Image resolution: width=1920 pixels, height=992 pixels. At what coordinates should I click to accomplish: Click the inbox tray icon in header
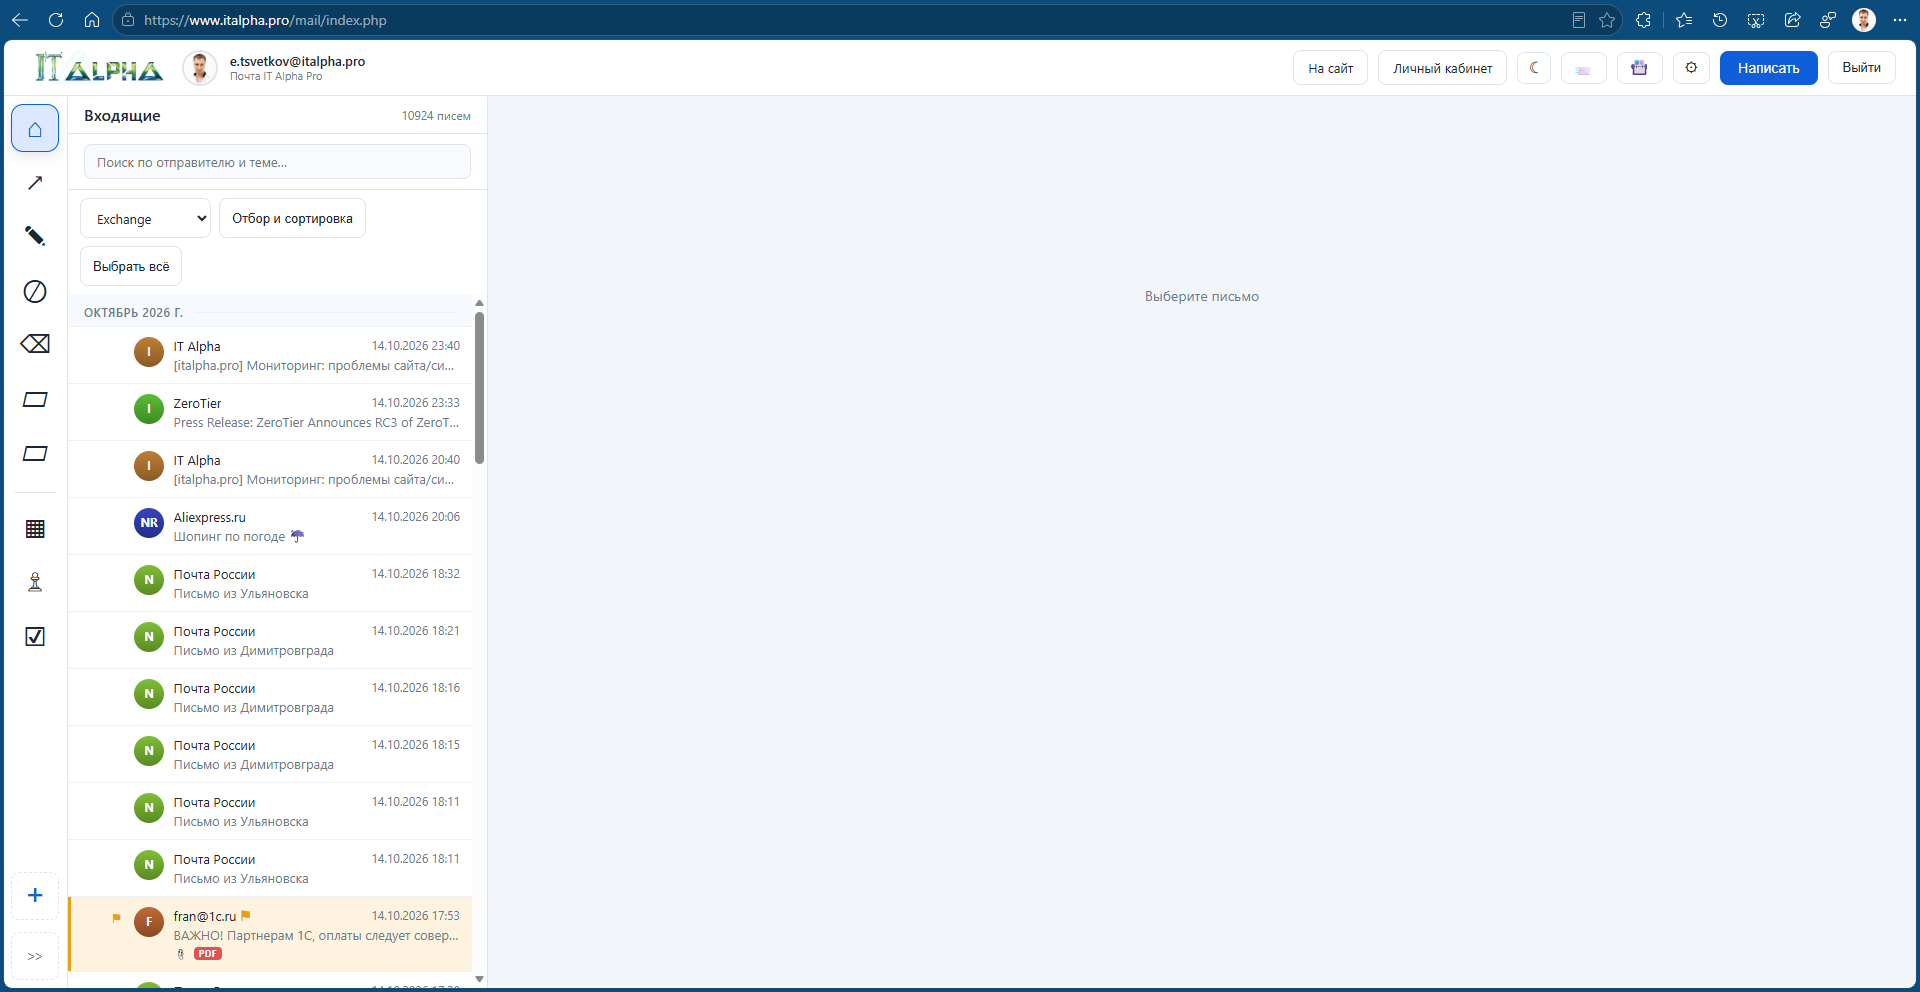click(1639, 68)
